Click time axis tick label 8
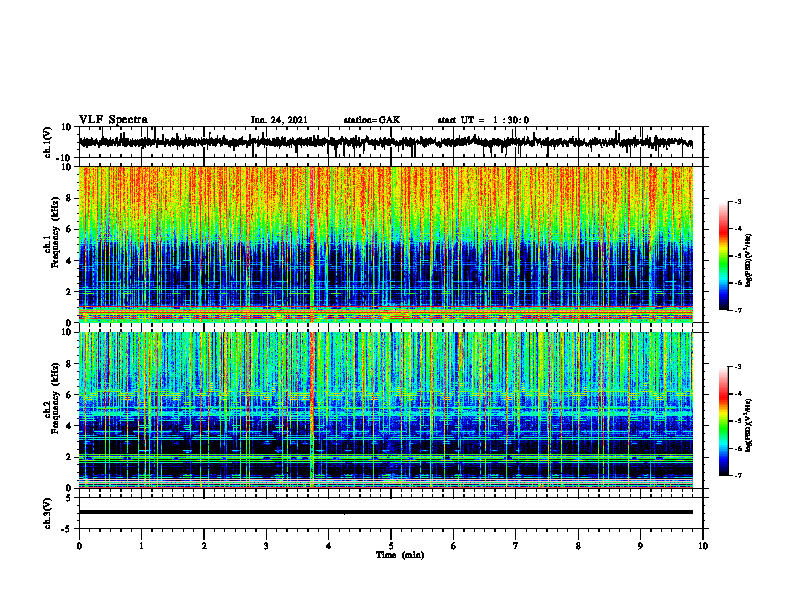Viewport: 792px width, 612px height. (578, 546)
